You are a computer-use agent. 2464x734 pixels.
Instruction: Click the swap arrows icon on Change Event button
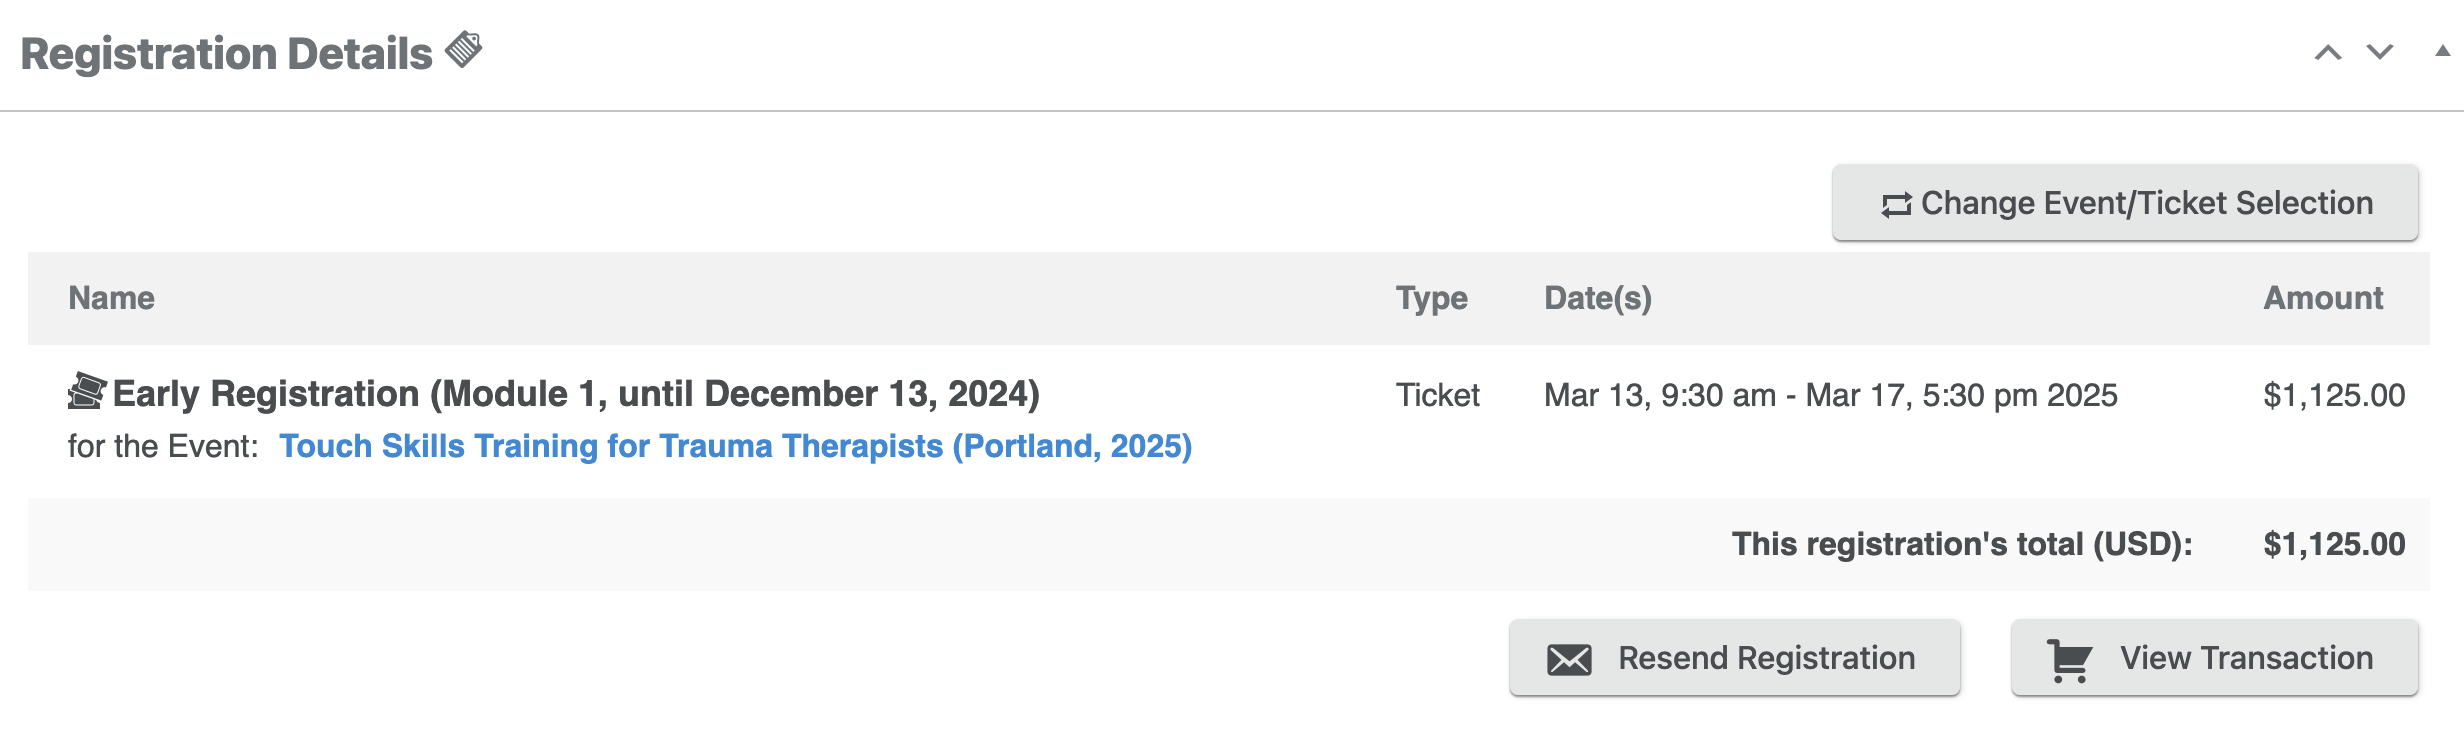coord(1896,204)
